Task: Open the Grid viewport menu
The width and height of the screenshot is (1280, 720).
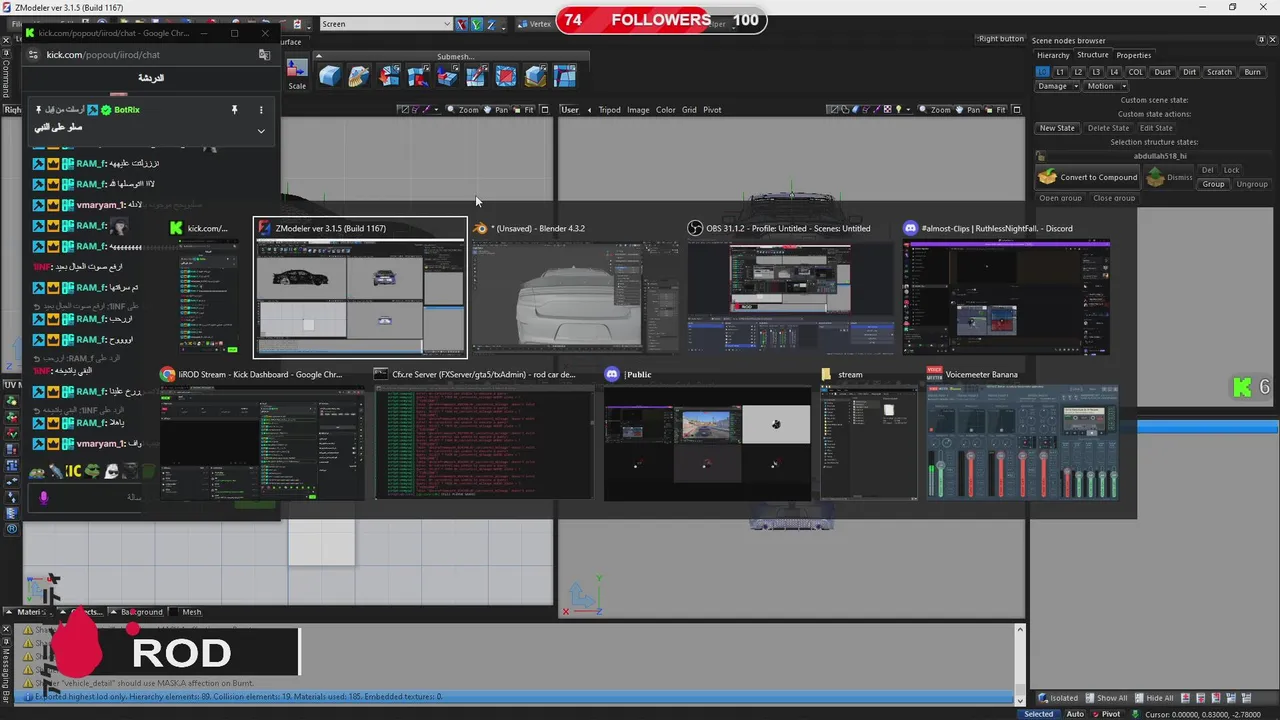Action: tap(689, 110)
